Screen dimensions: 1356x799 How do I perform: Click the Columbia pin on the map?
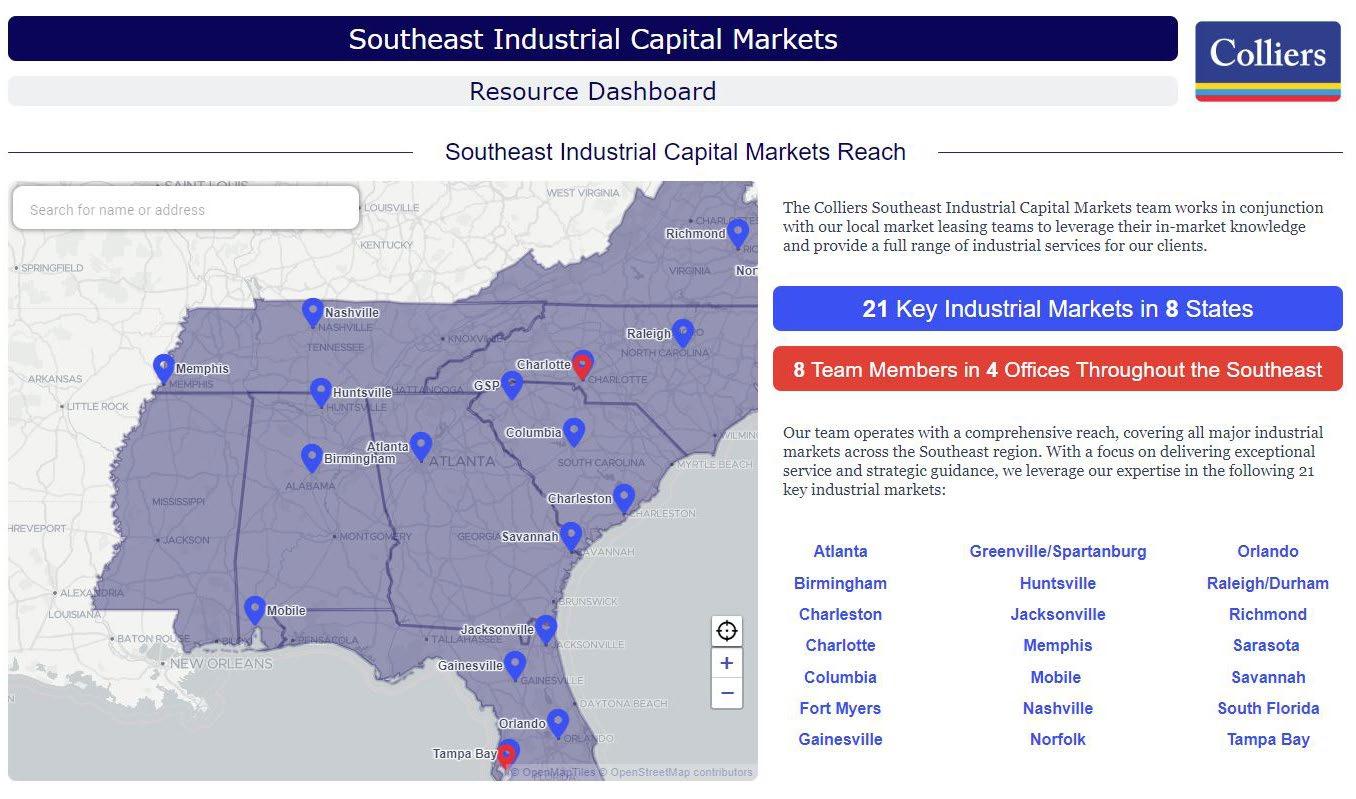click(x=573, y=432)
